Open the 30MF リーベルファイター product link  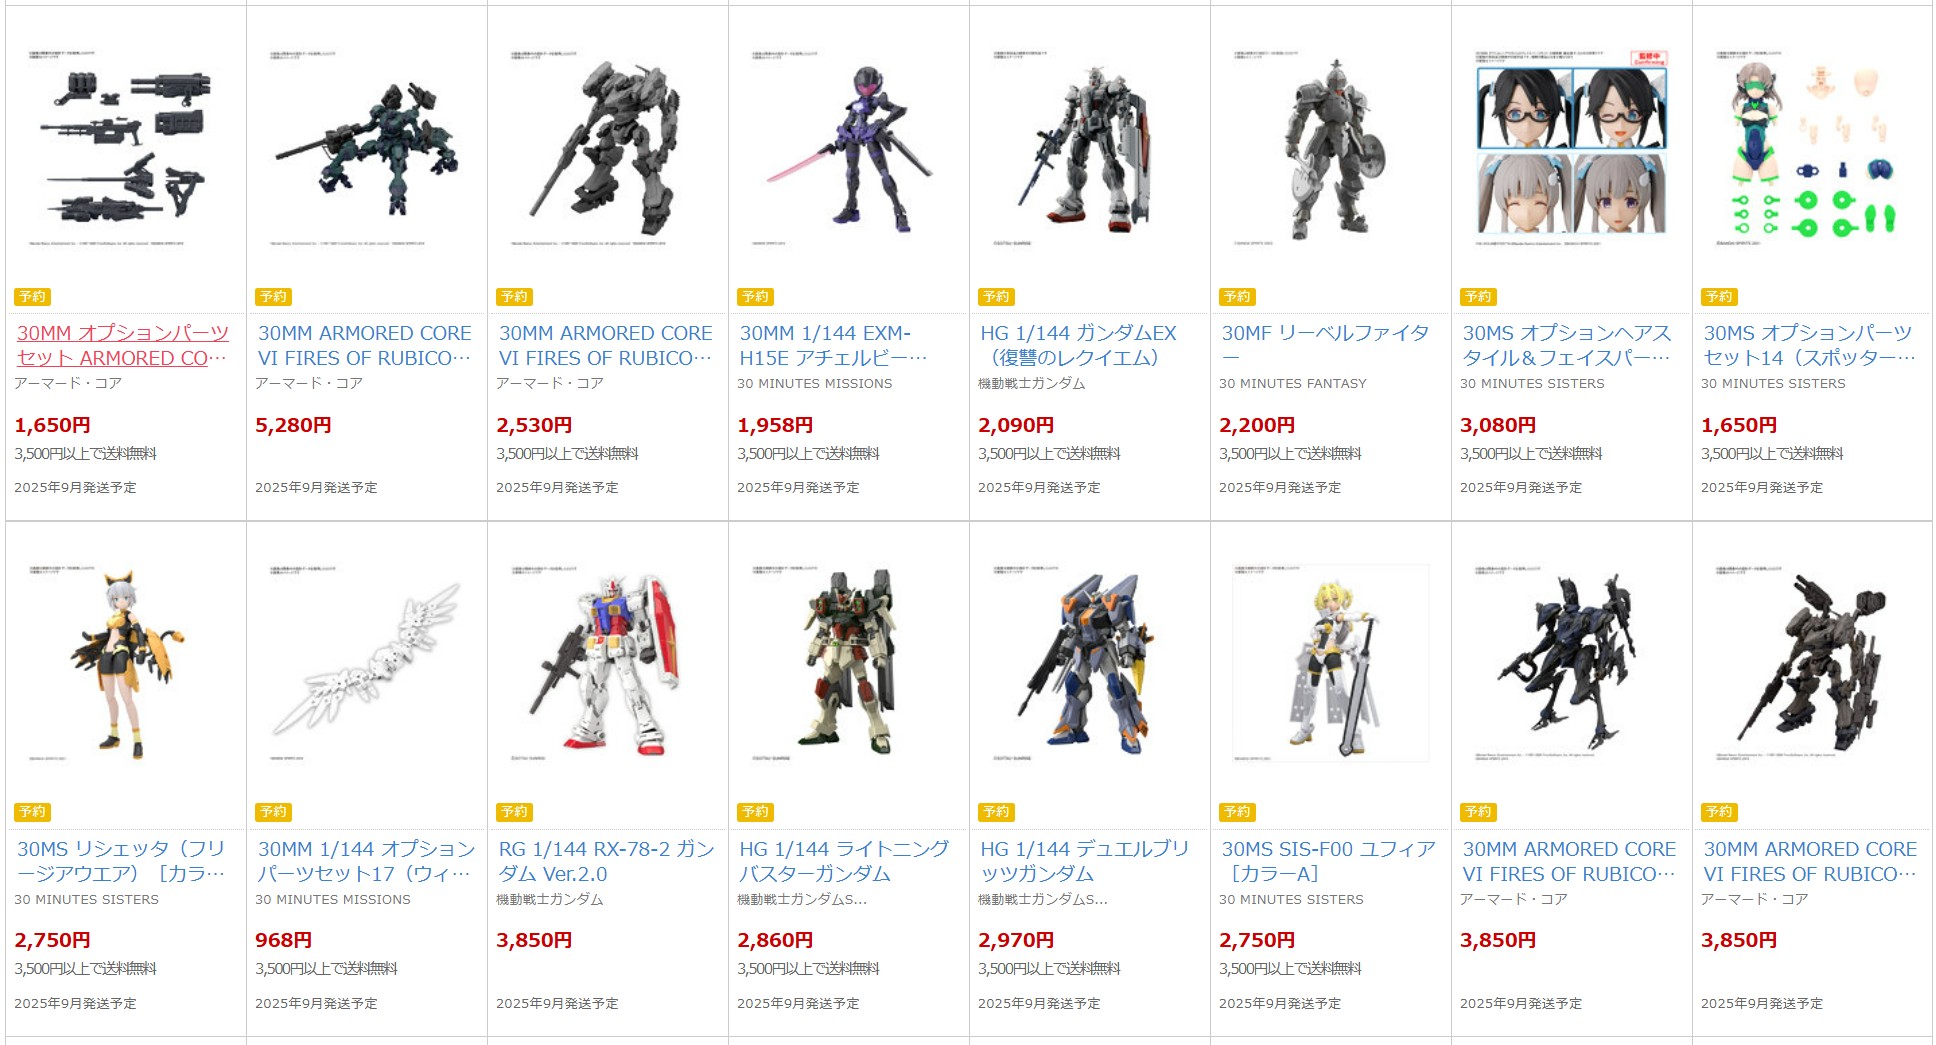pos(1325,345)
